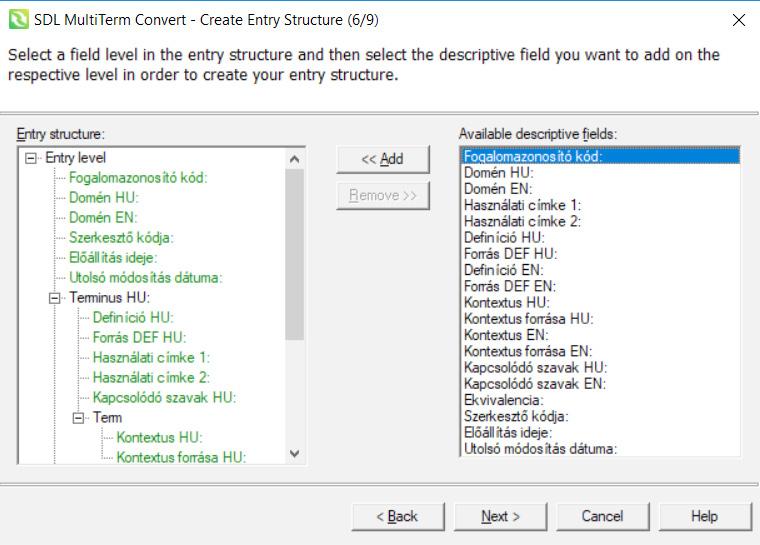Cancel the conversion wizard
760x545 pixels.
tap(602, 516)
